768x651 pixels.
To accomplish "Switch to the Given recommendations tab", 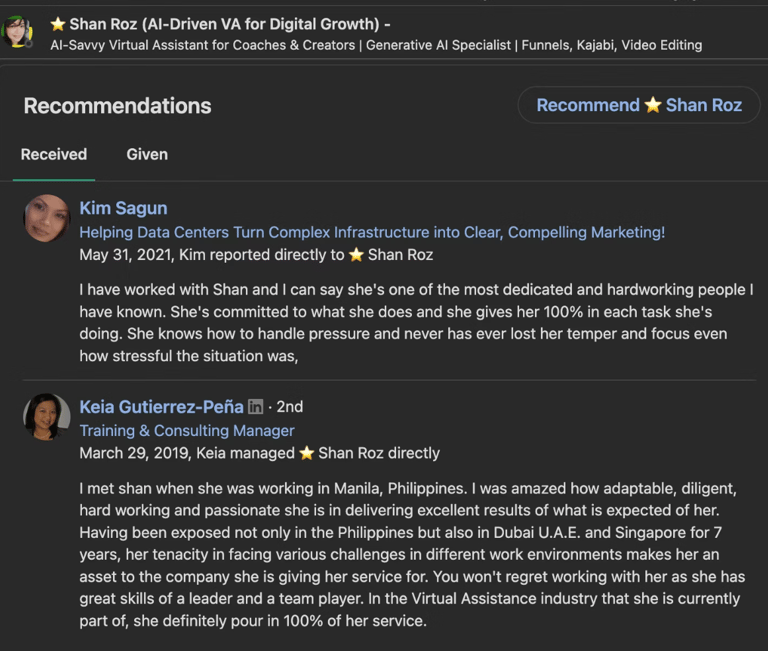I will coord(147,154).
